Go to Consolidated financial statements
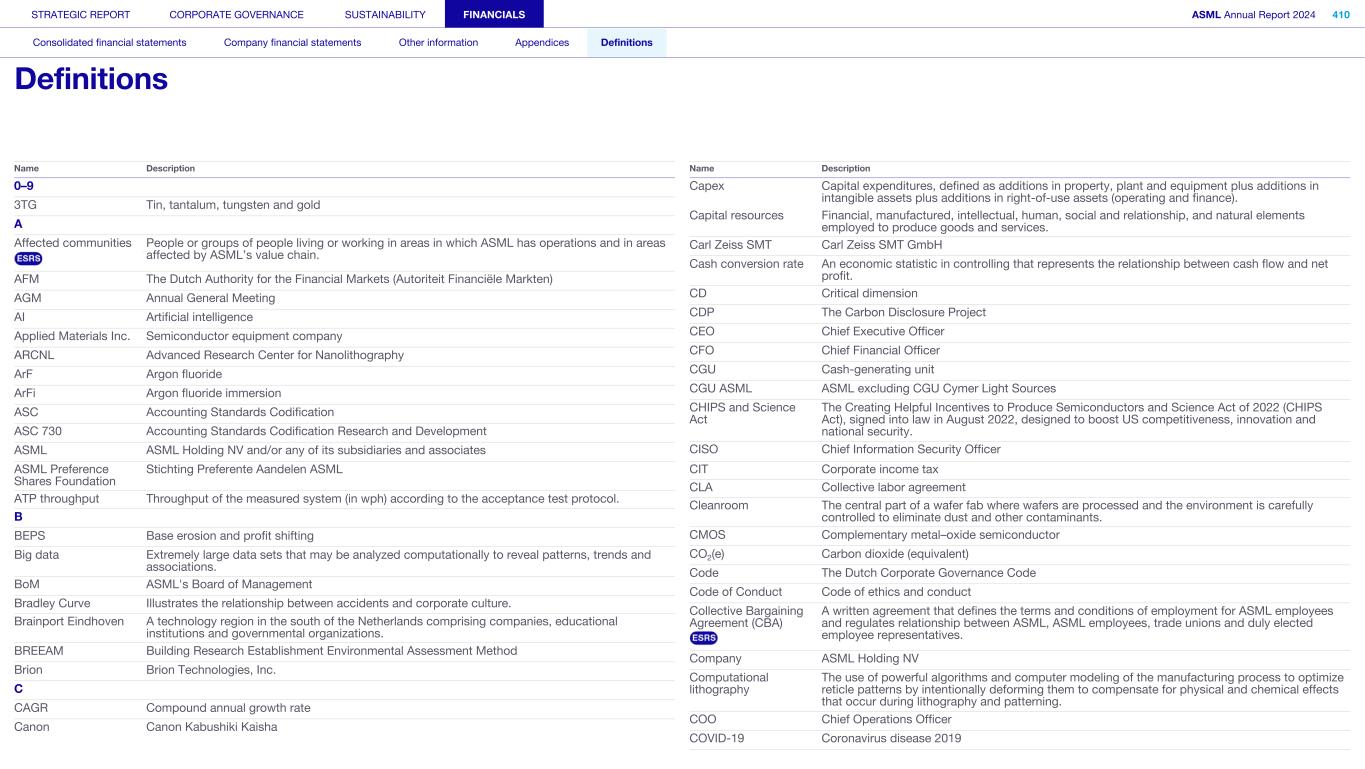Viewport: 1365px width, 769px height. click(109, 43)
